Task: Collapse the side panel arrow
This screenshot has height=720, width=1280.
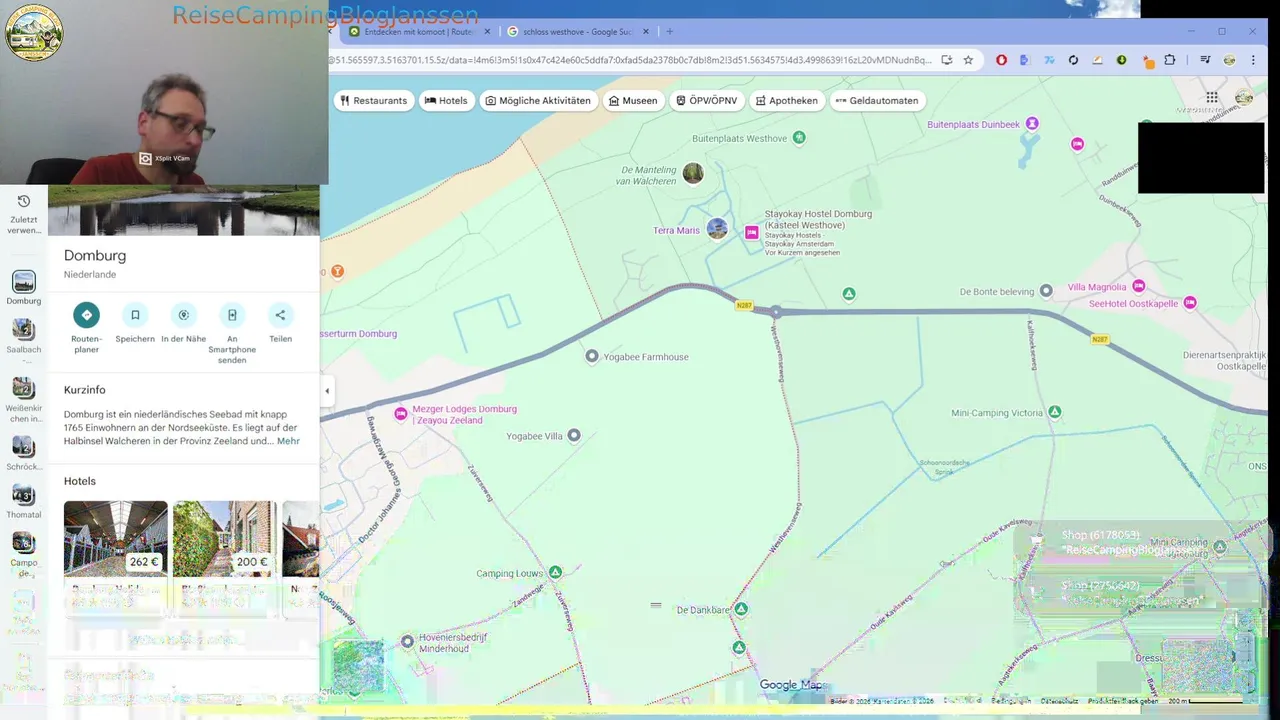Action: point(326,391)
